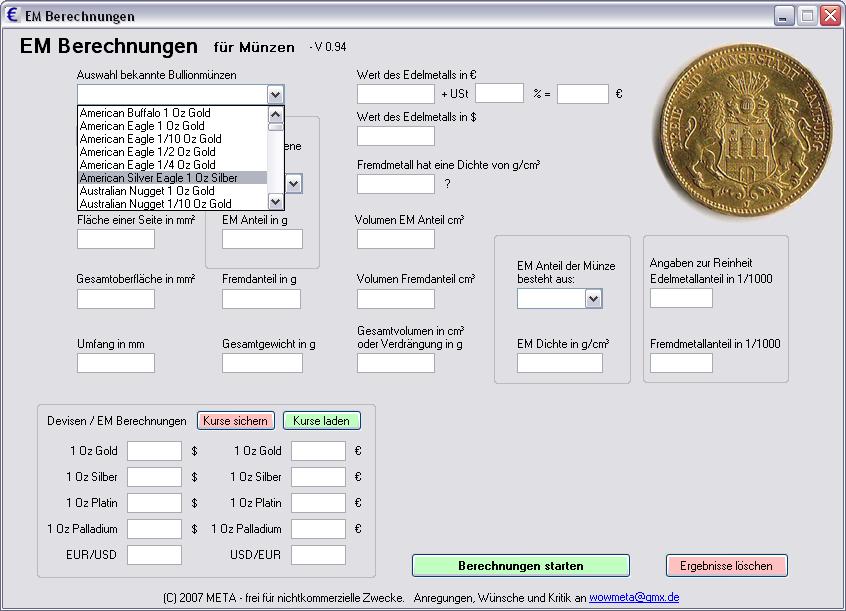846x611 pixels.
Task: Click the 1 Oz Palladium euro field
Action: click(x=318, y=528)
